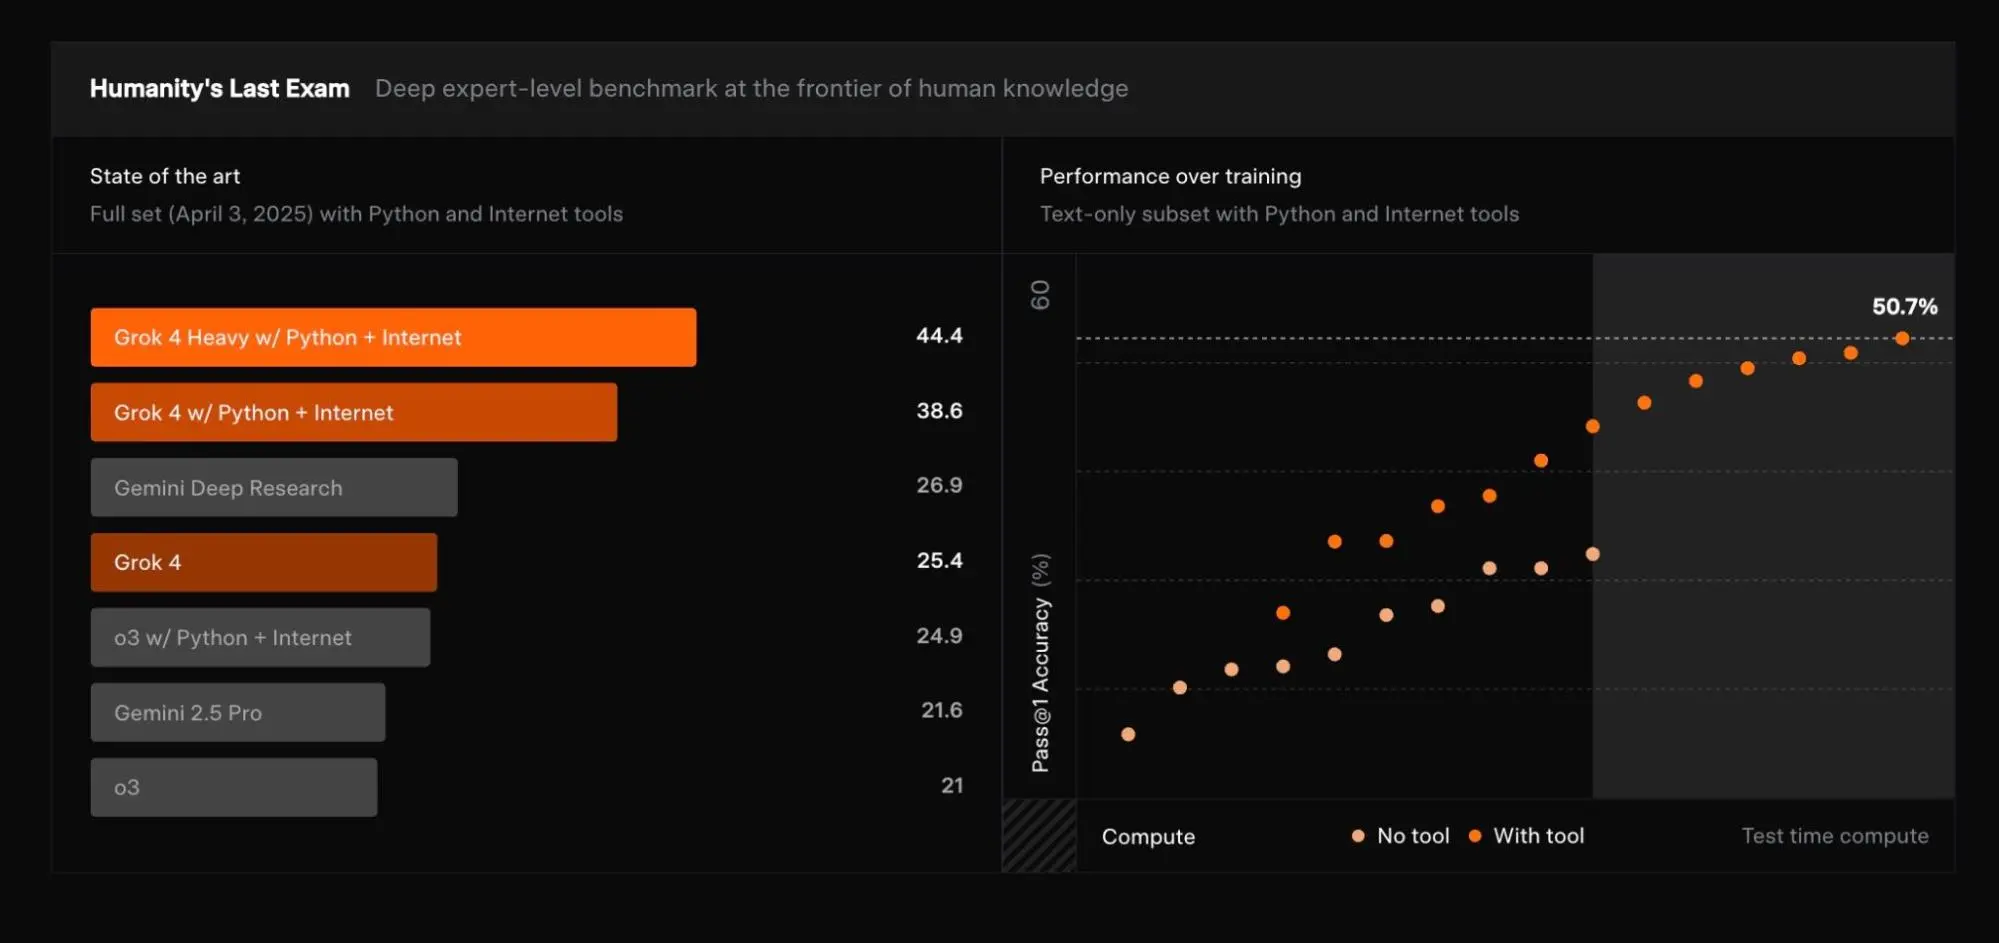Click the With tool legend label
Screen dimensions: 1999x943
(x=1539, y=836)
